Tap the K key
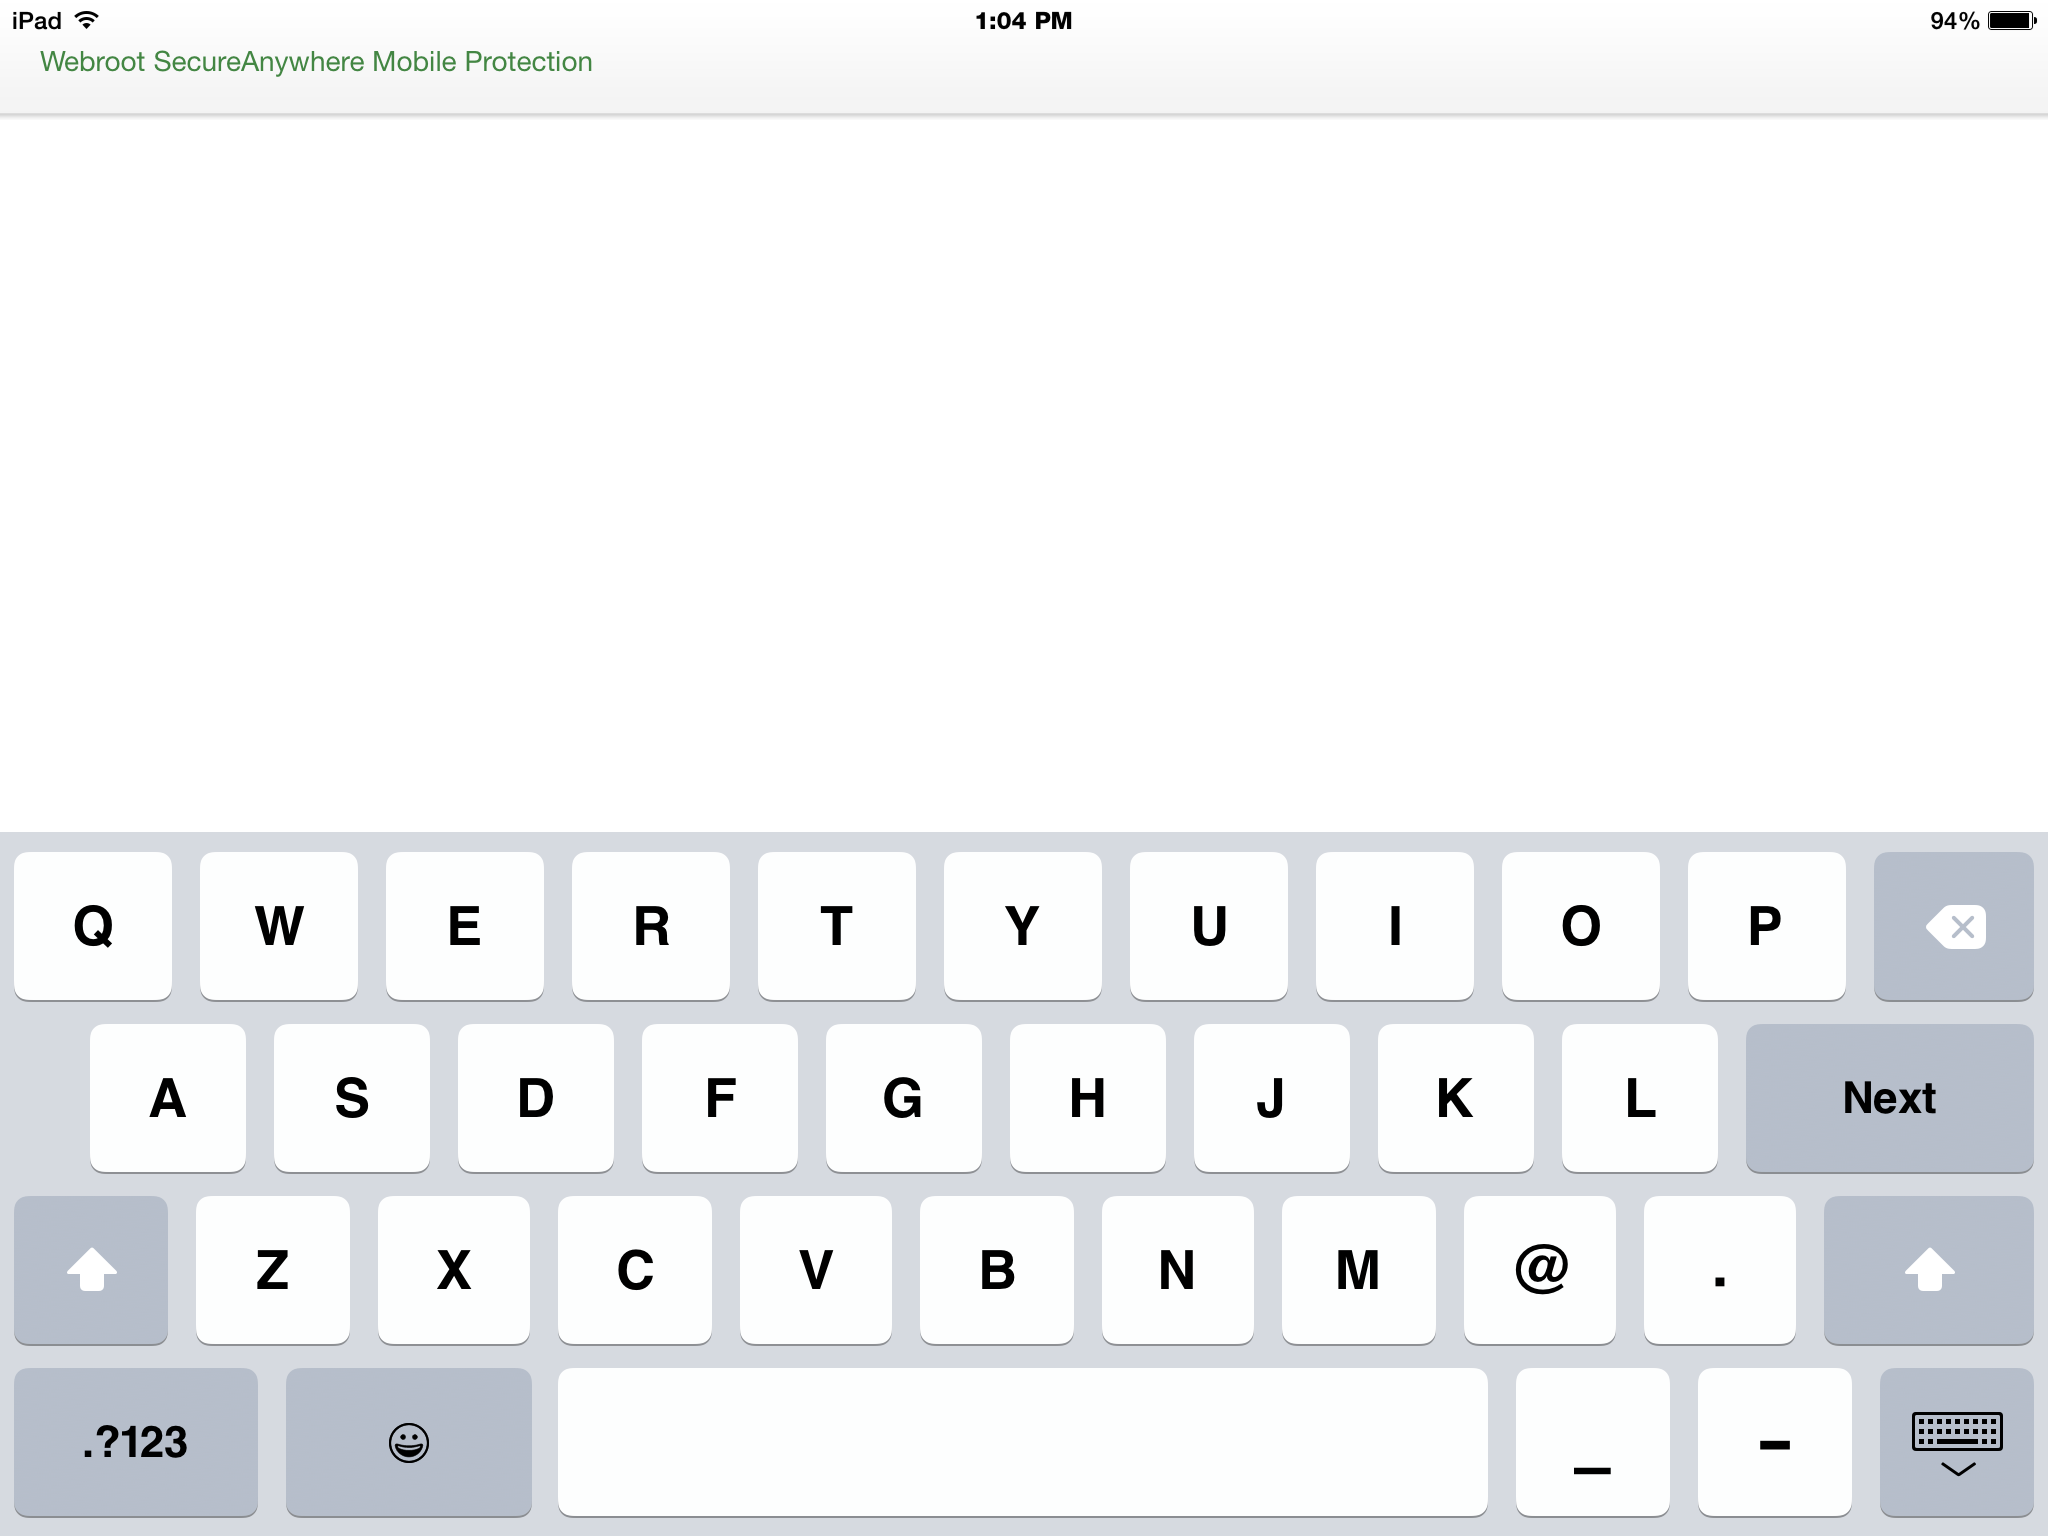 tap(1456, 1098)
